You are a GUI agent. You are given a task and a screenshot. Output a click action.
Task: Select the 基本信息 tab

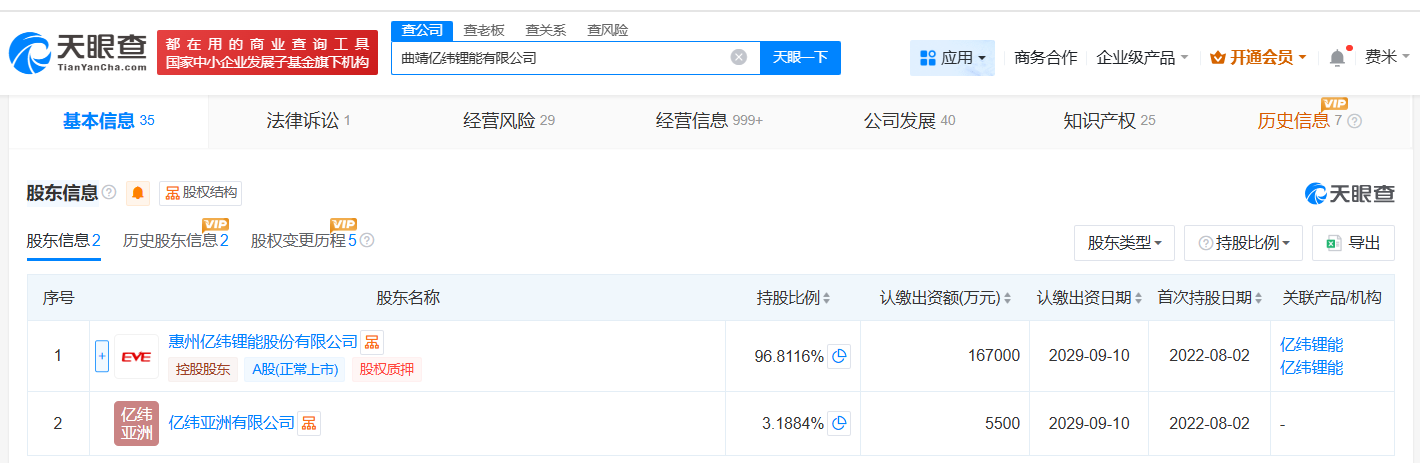tap(109, 121)
